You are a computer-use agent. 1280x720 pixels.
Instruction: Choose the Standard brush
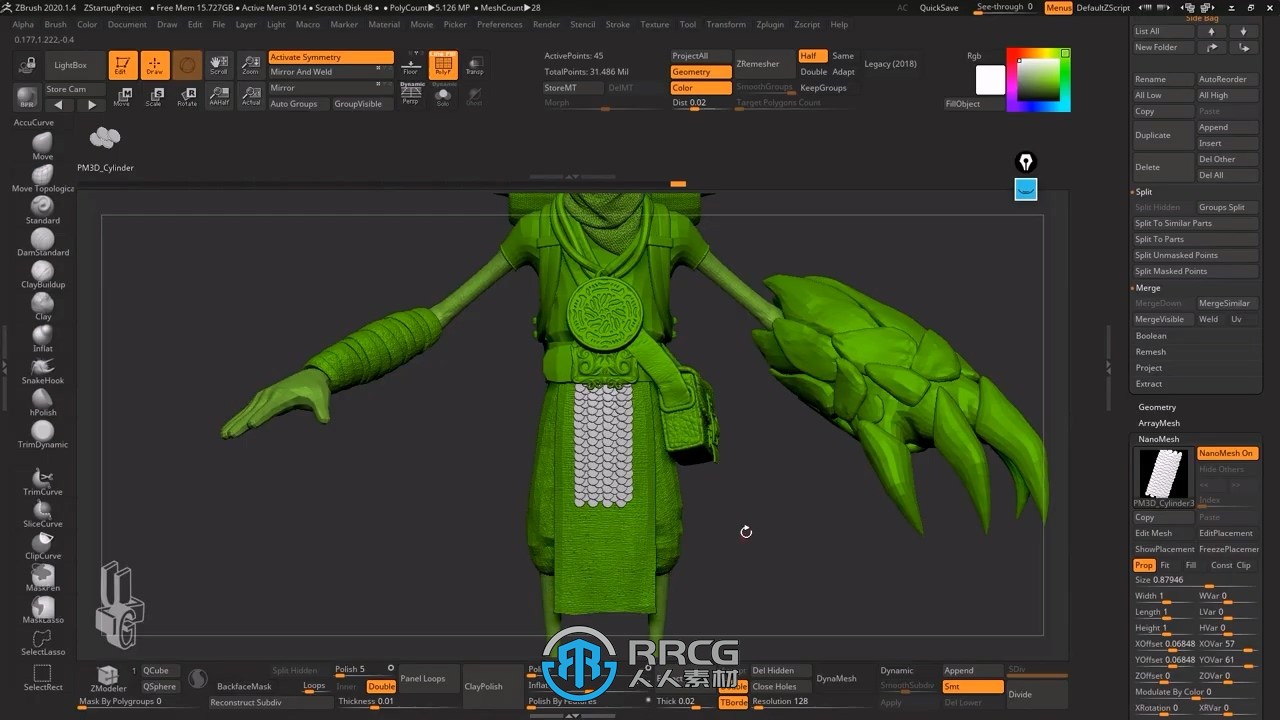click(x=42, y=210)
